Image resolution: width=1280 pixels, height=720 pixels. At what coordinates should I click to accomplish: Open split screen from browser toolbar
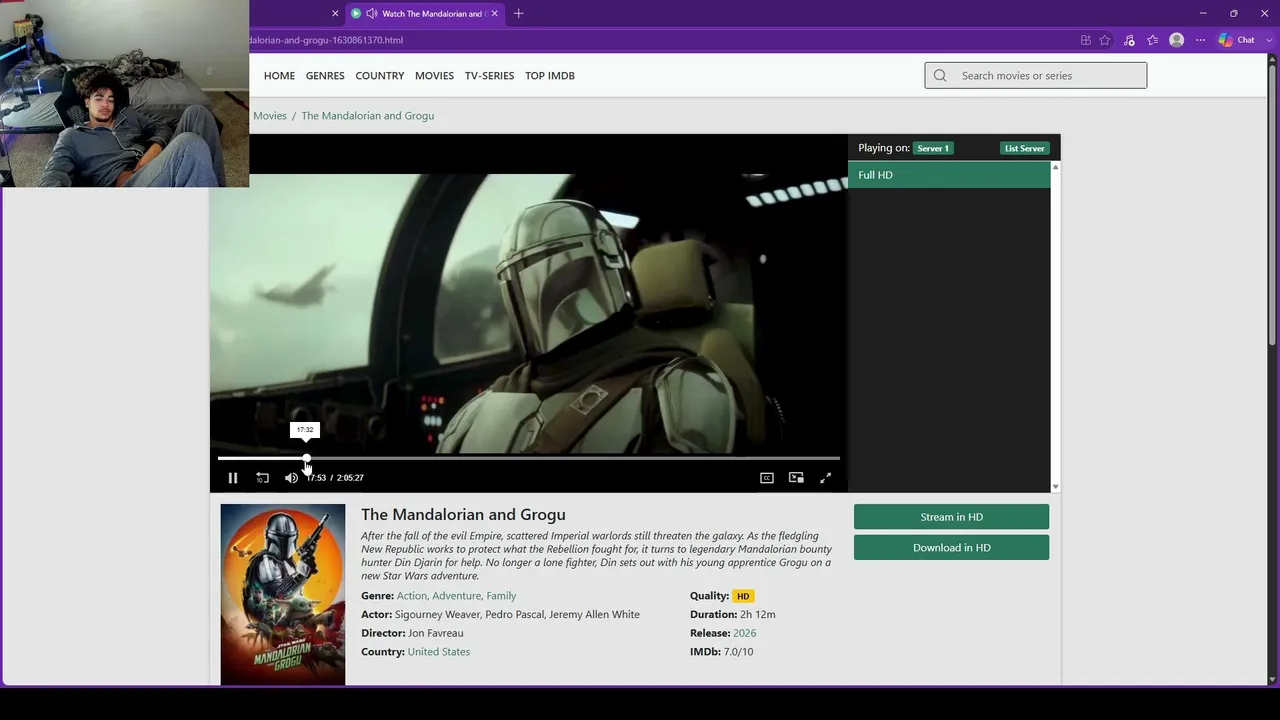coord(1085,41)
